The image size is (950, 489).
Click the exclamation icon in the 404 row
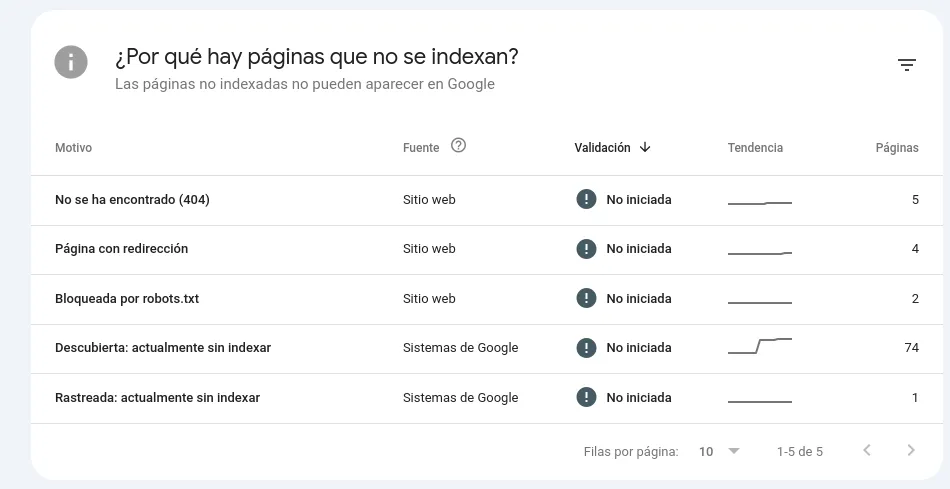pyautogui.click(x=586, y=199)
